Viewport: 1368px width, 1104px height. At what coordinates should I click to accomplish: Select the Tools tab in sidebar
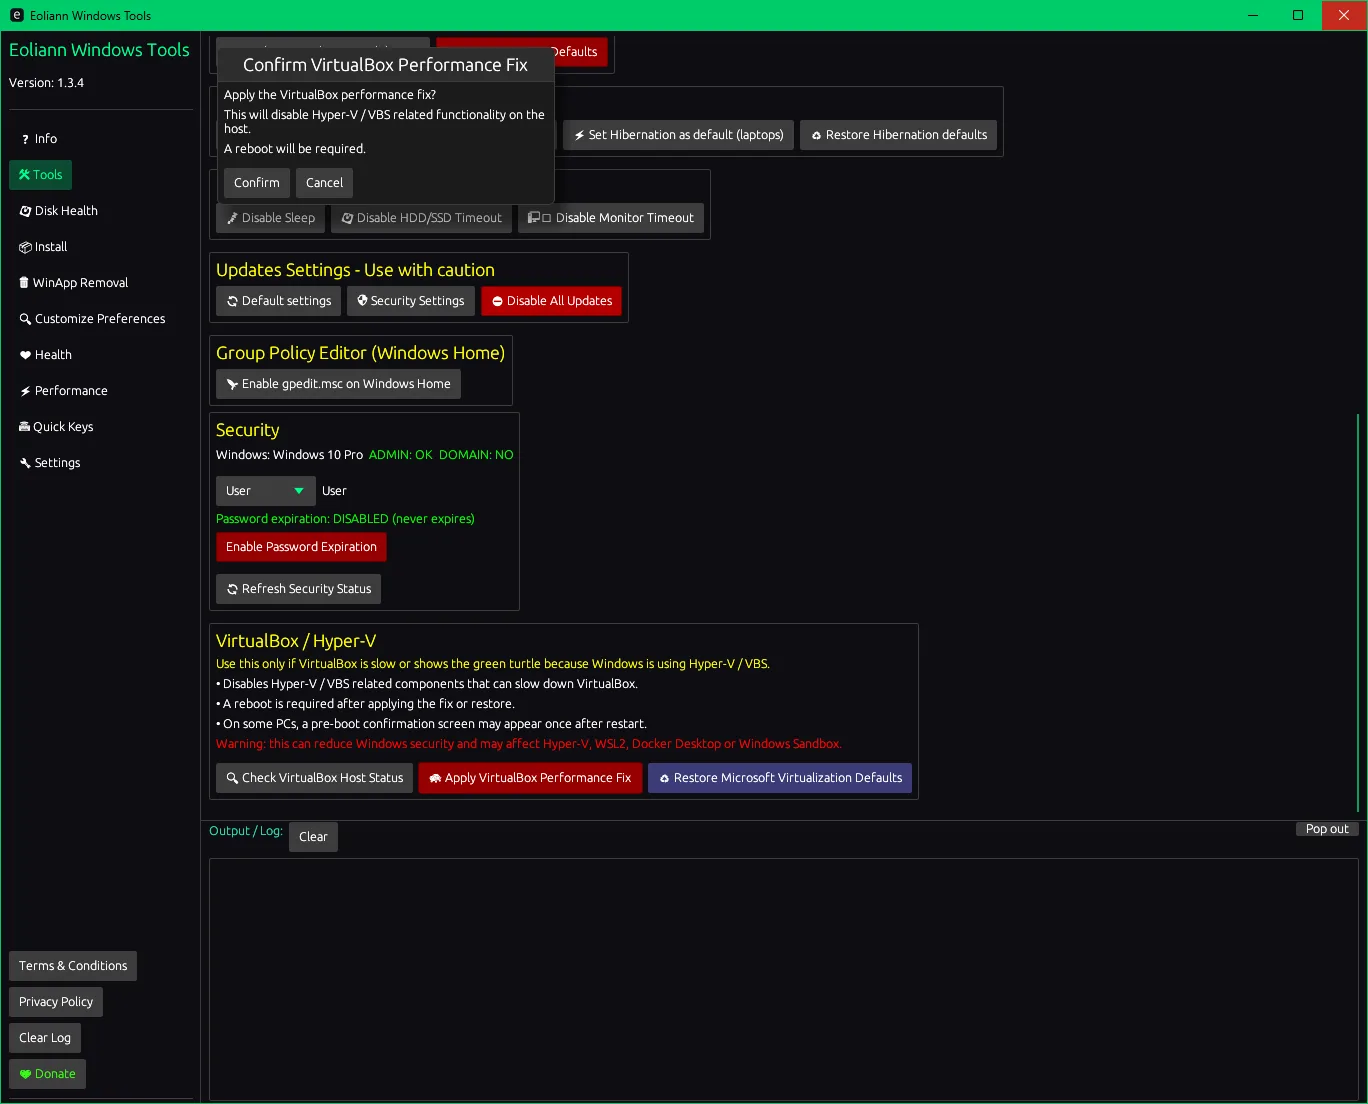(x=40, y=175)
